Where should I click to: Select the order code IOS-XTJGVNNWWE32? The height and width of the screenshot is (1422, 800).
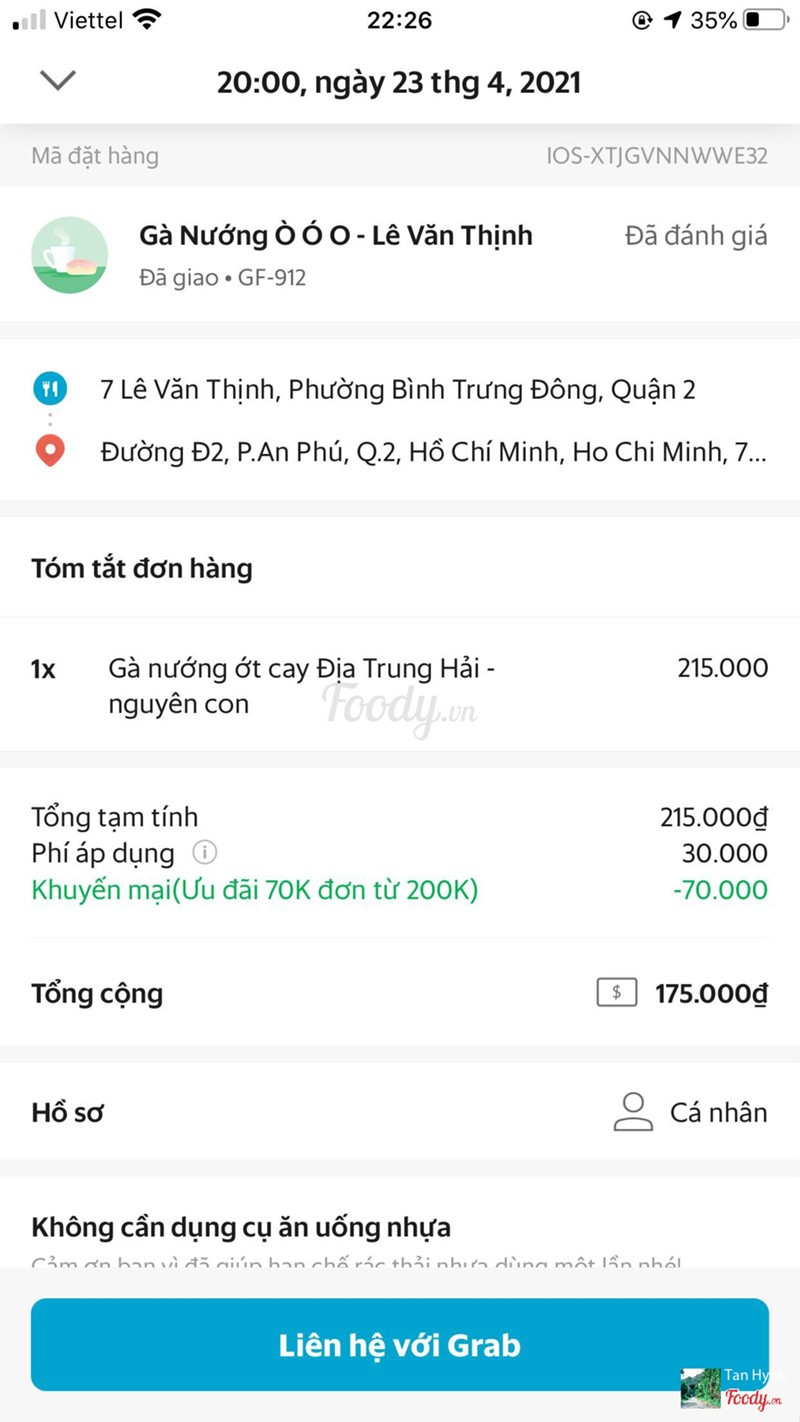656,156
